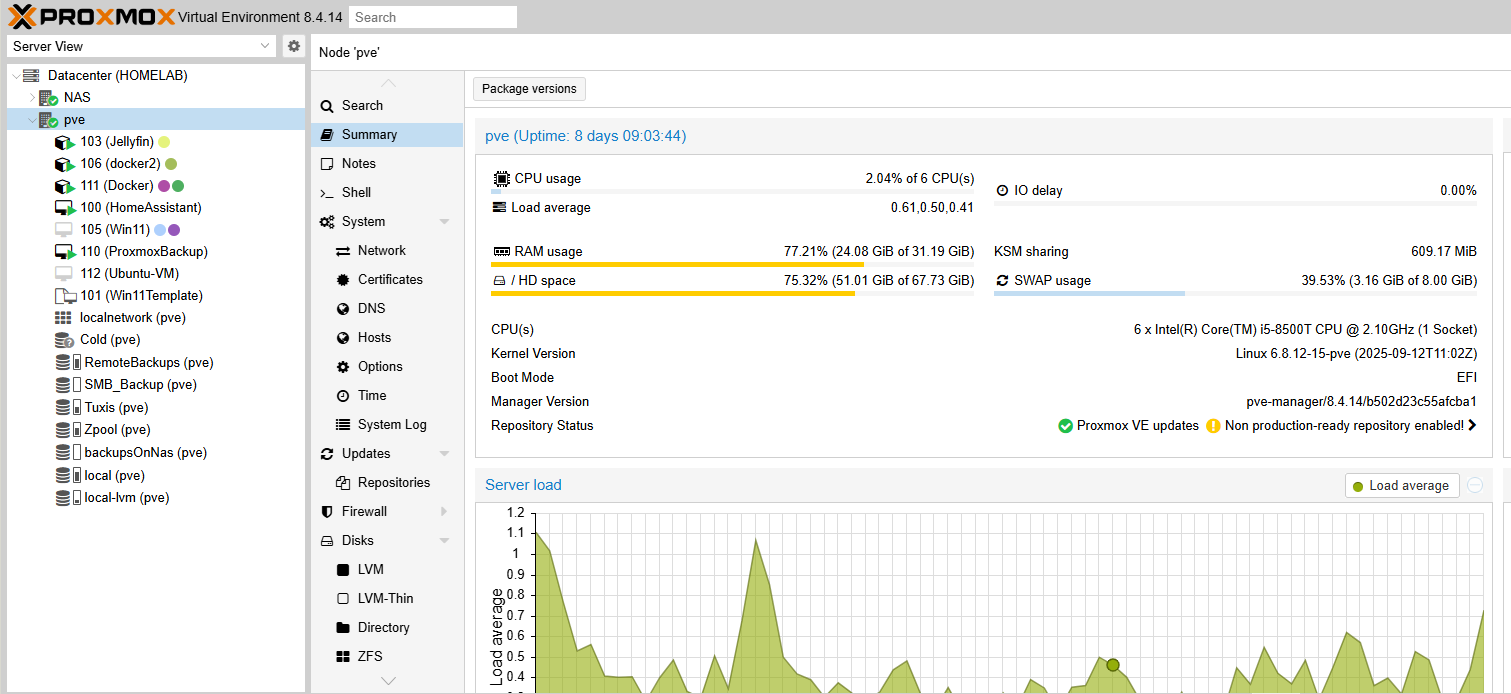Viewport: 1511px width, 694px height.
Task: Click the localnetwork (pve) grid icon
Action: pyautogui.click(x=63, y=318)
